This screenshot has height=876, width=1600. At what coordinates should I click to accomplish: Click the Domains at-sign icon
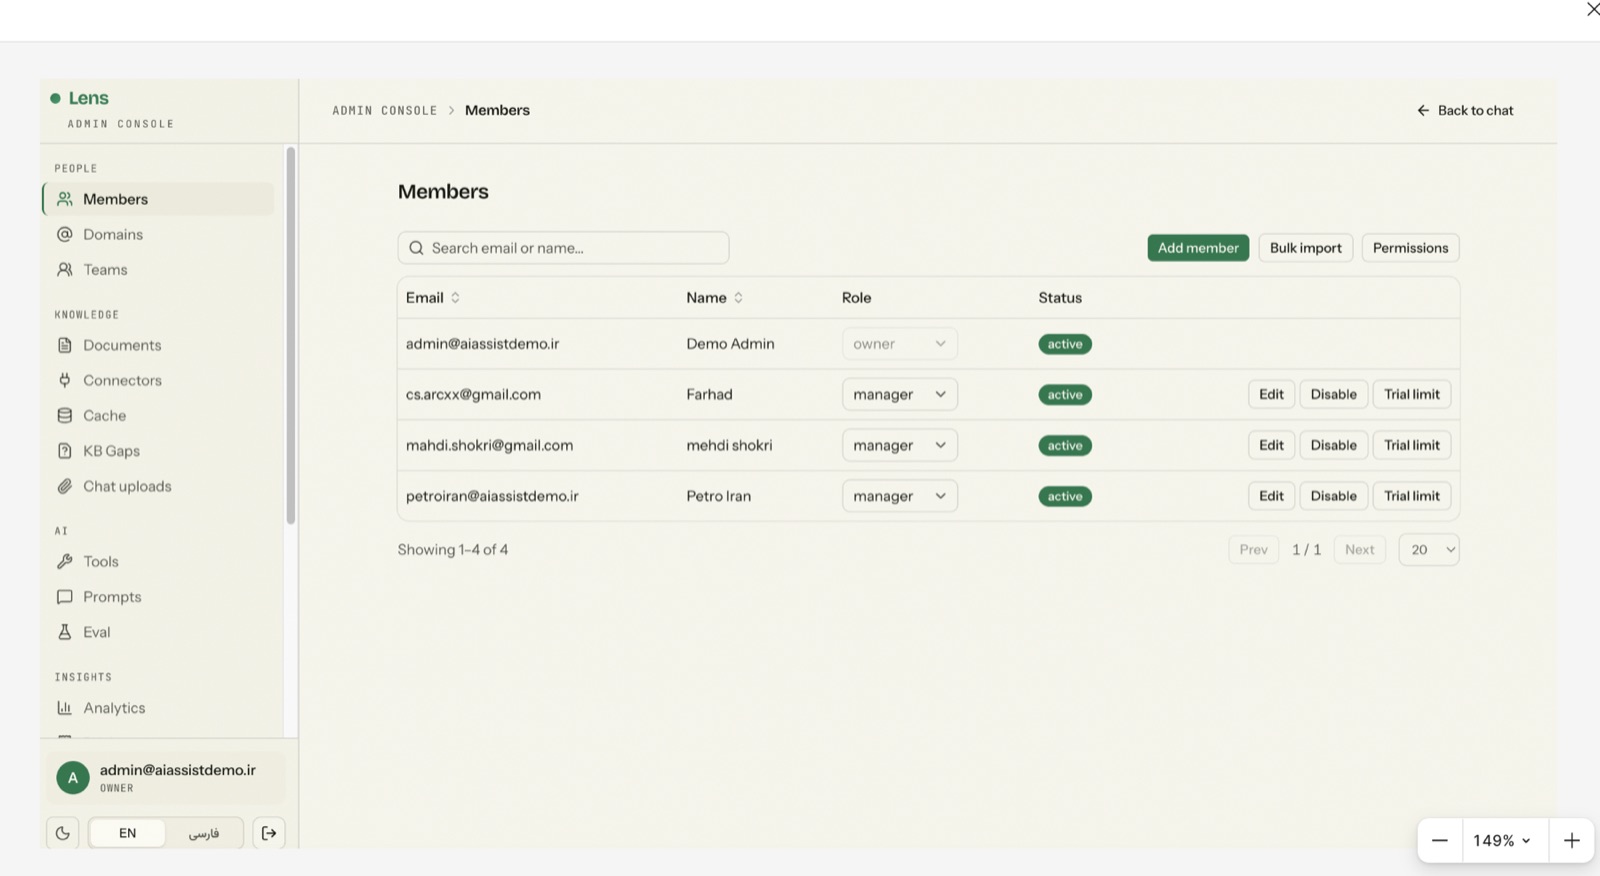65,234
